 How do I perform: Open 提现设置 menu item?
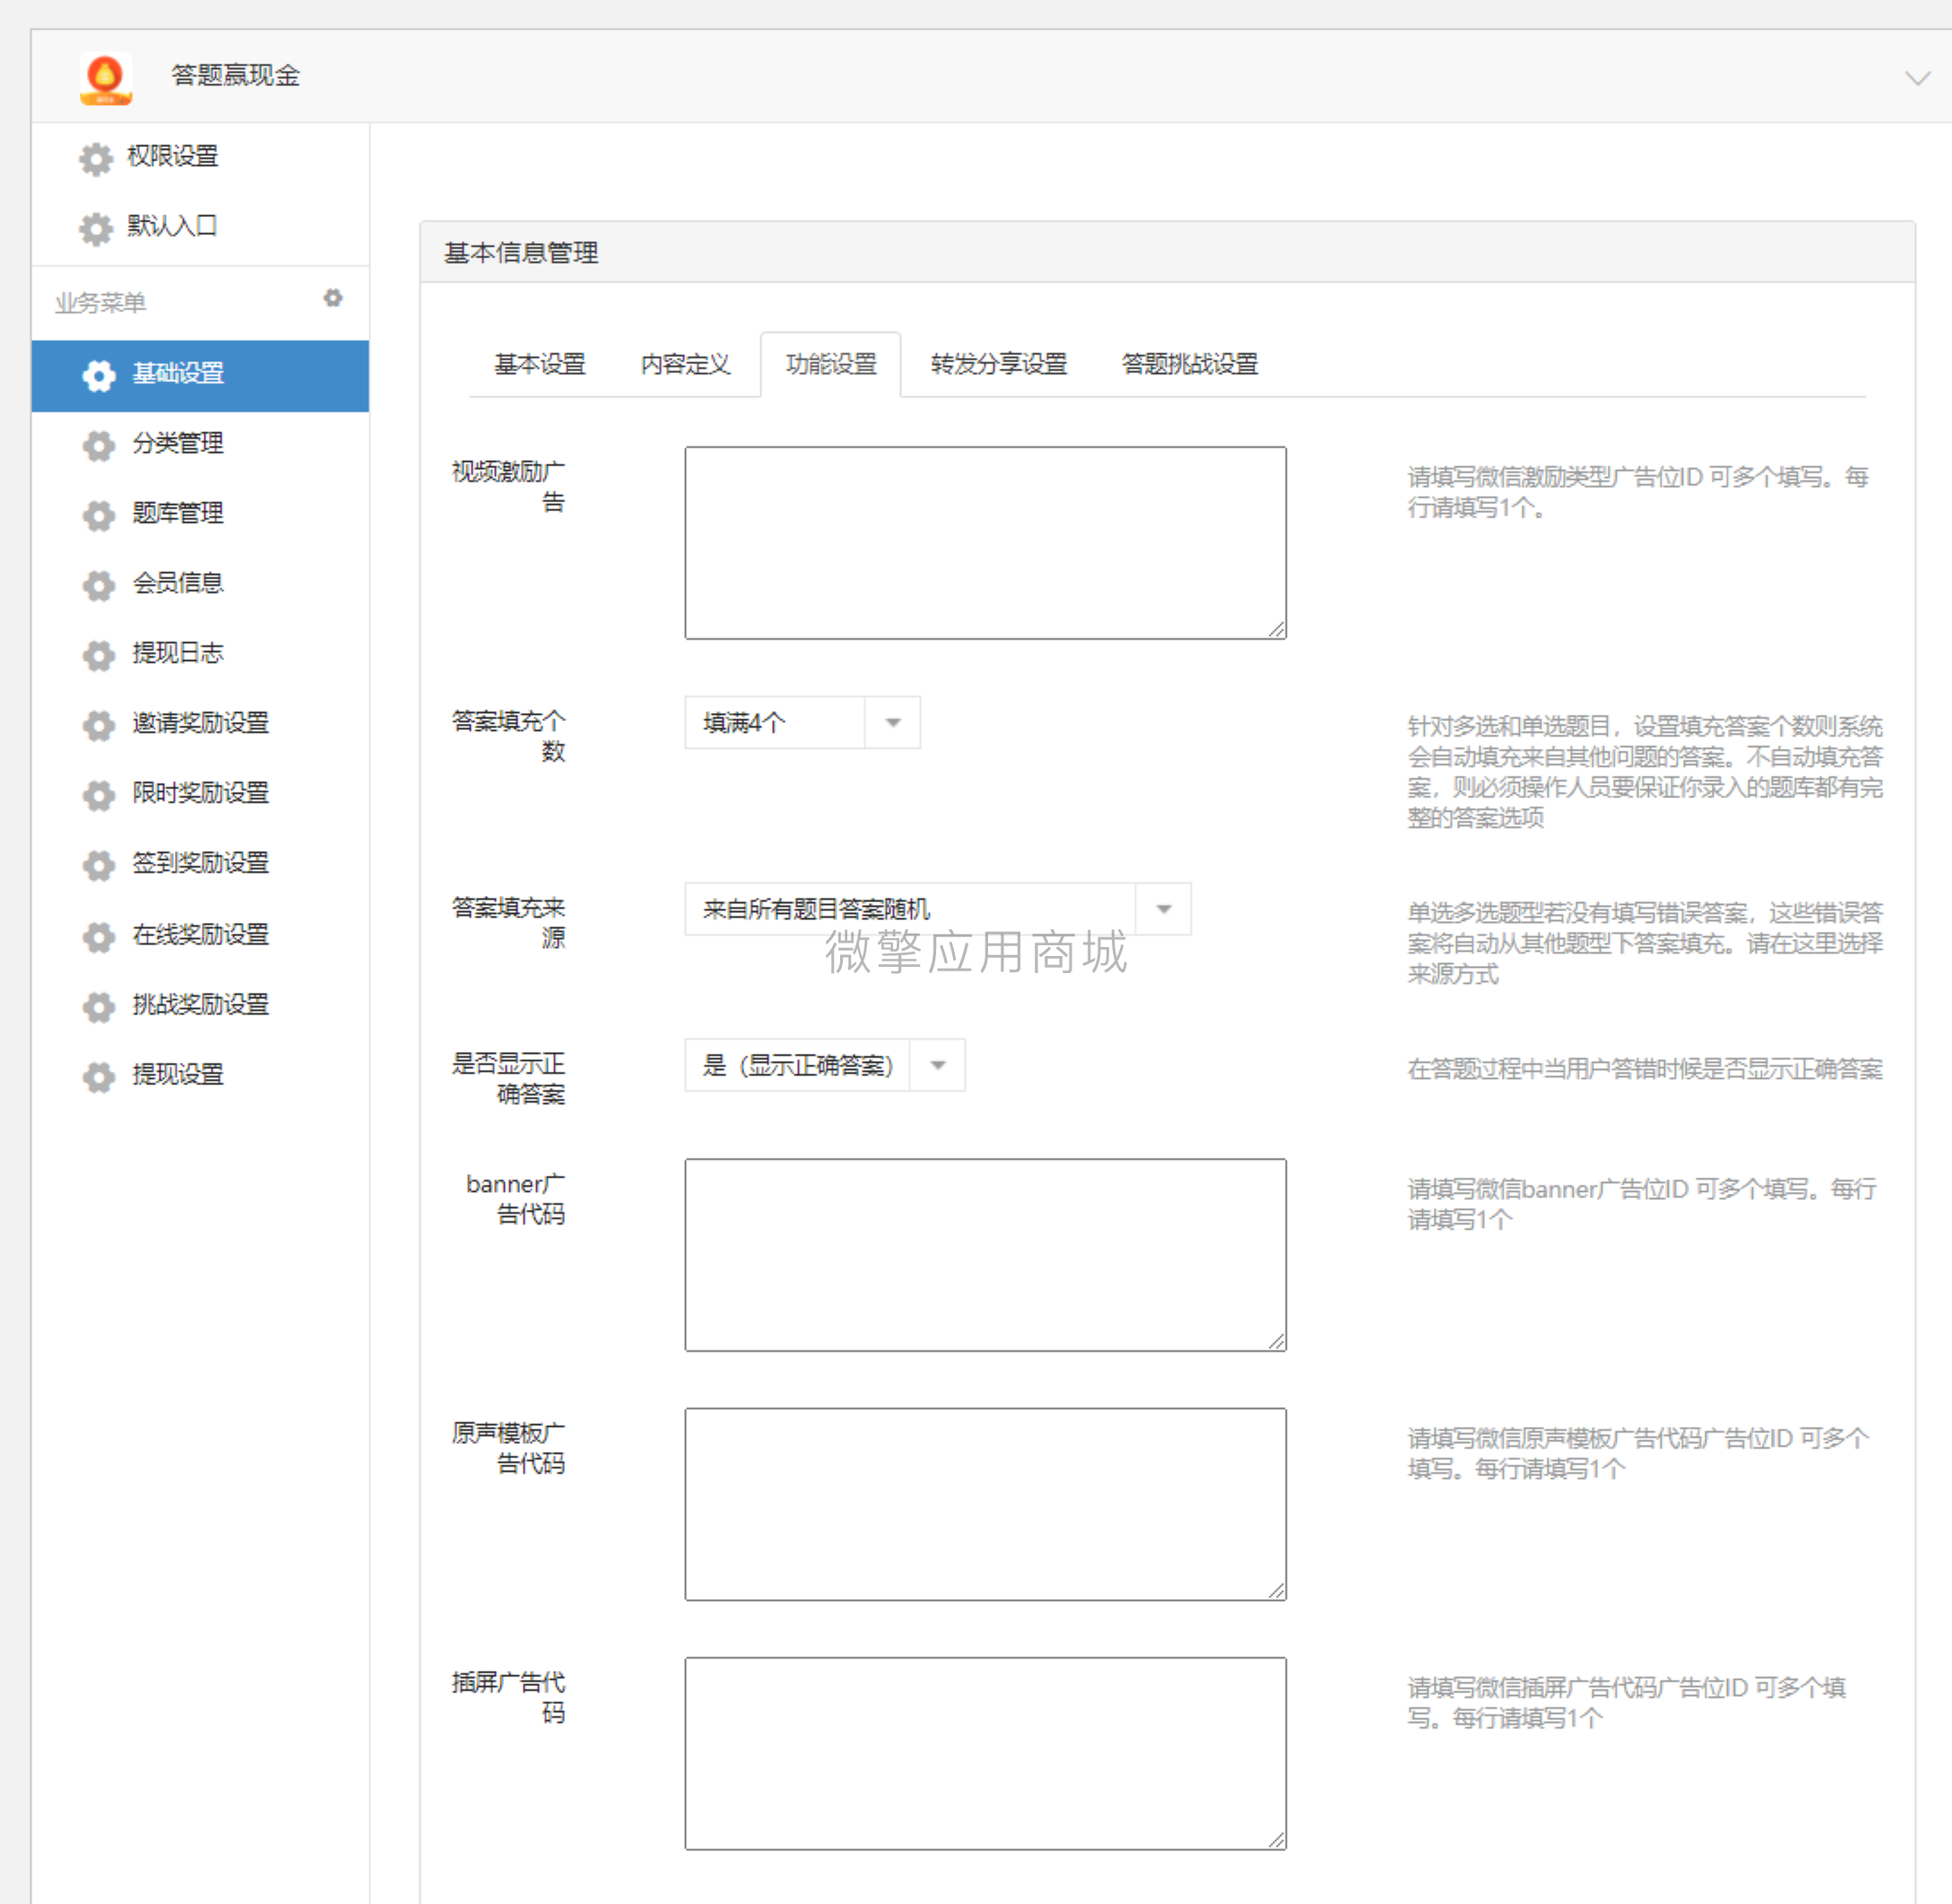pyautogui.click(x=178, y=1075)
